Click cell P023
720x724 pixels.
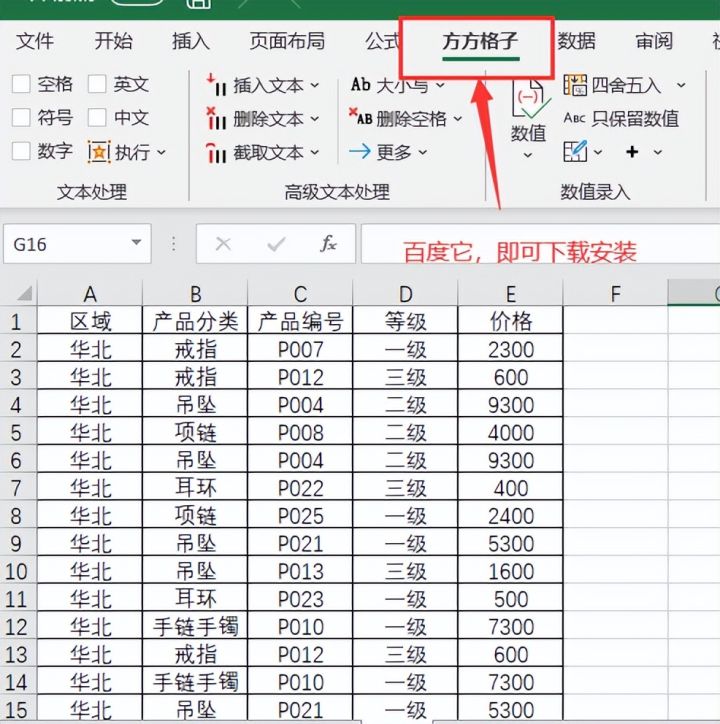pos(300,599)
